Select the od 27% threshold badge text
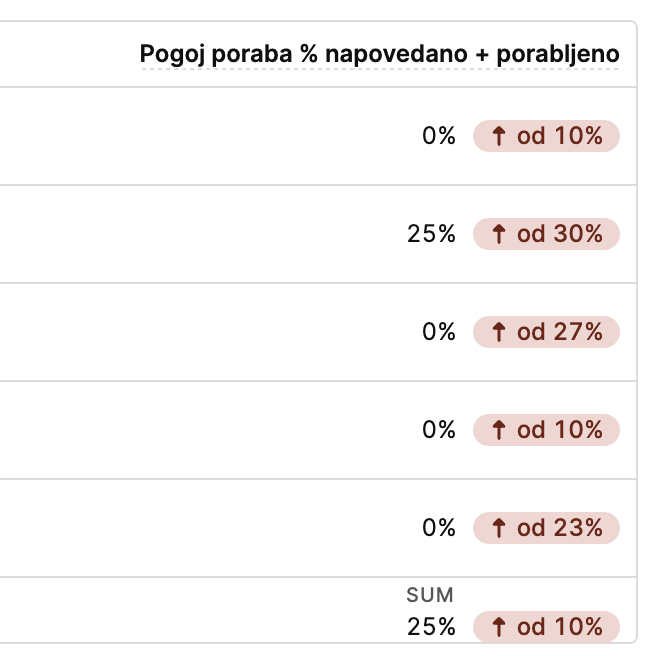This screenshot has height=656, width=658. click(560, 332)
